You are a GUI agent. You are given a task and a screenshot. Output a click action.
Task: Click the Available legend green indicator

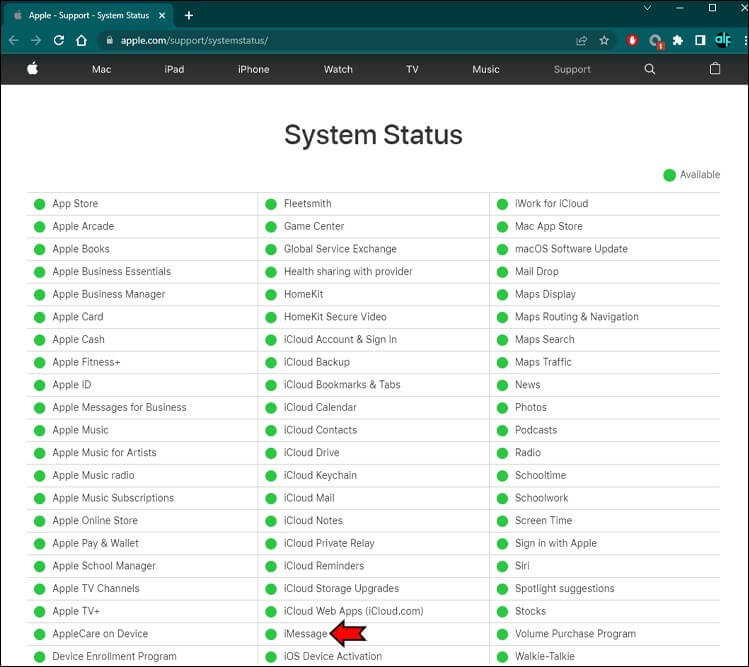click(669, 175)
